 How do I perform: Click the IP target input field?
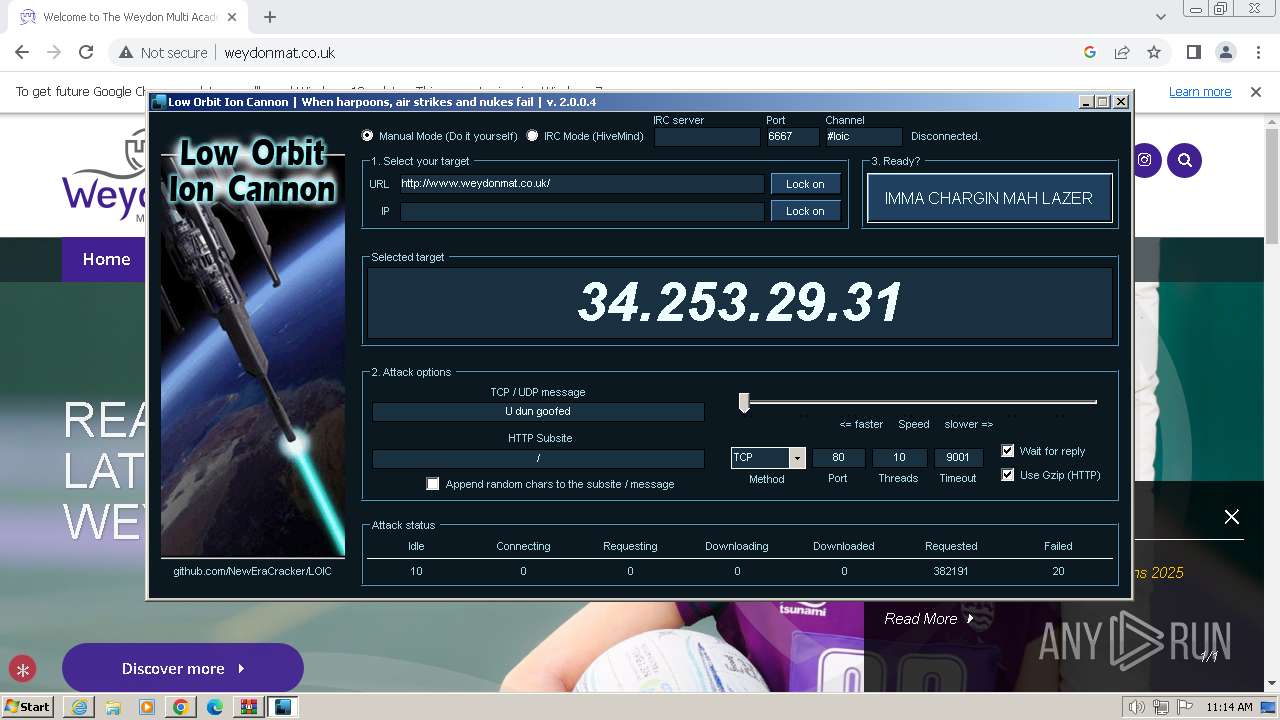point(582,211)
